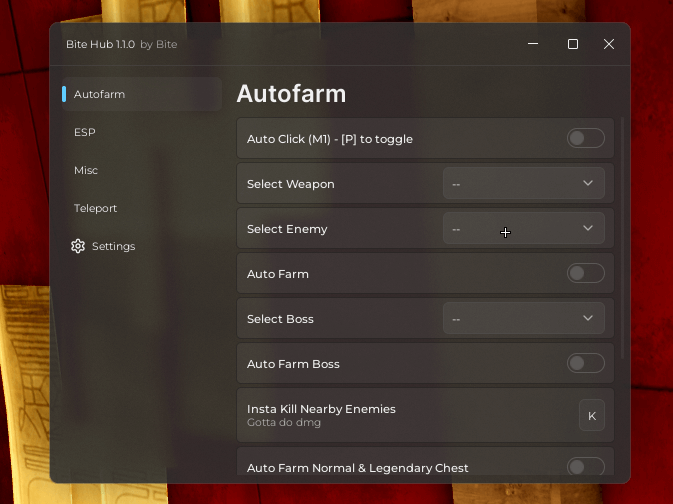Click the Bite Hub 1.1.0 title text
The width and height of the screenshot is (673, 504).
100,44
